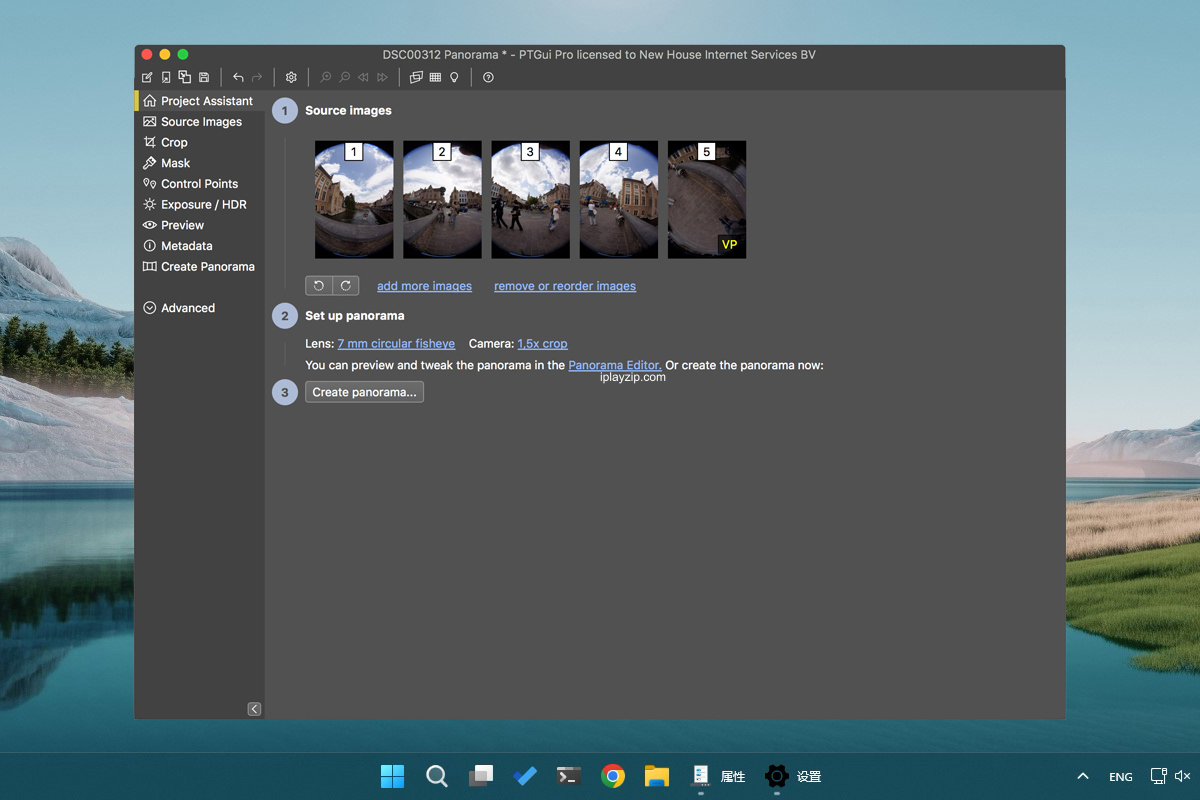Open the Crop section

point(199,143)
